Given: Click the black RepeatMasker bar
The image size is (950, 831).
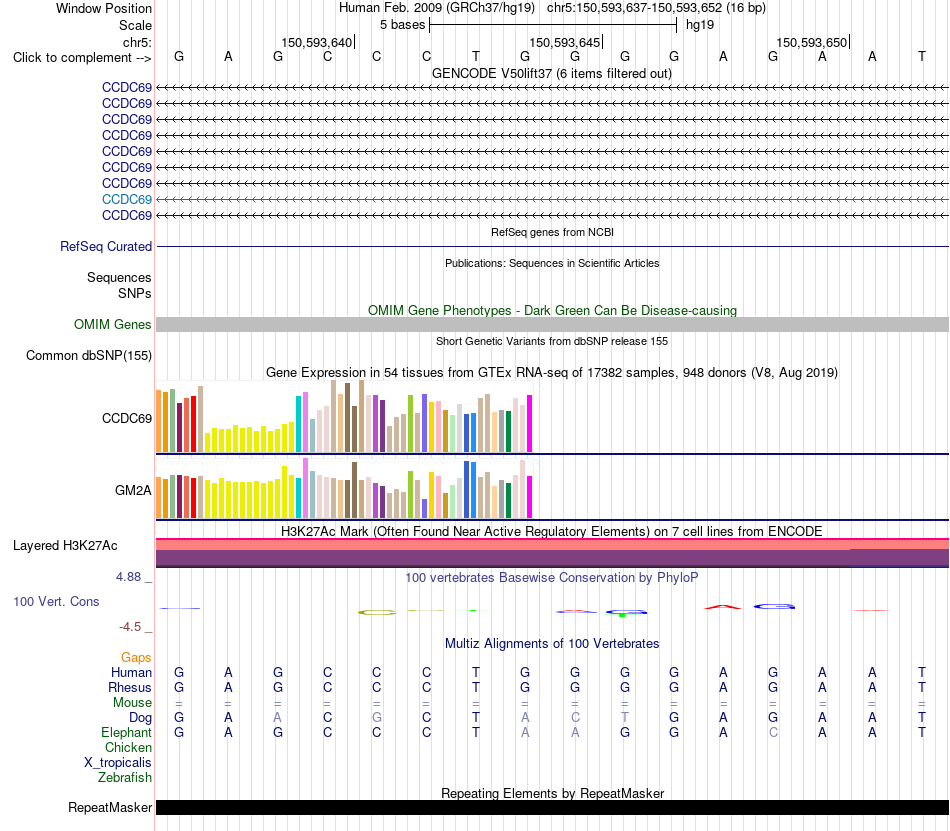Looking at the screenshot, I should pyautogui.click(x=552, y=807).
